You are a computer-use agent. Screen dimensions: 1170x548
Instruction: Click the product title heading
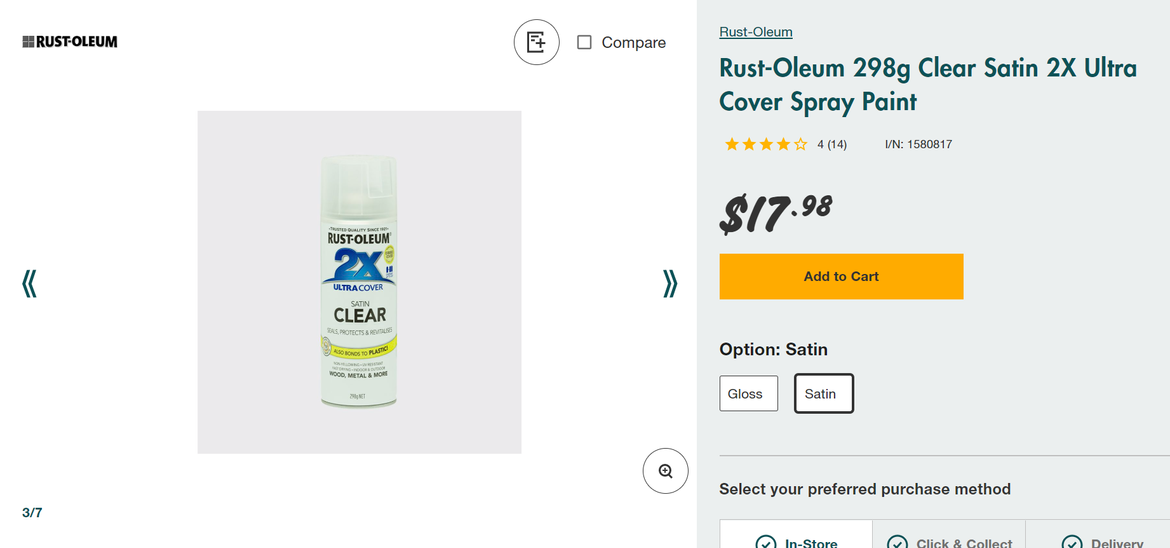pos(927,85)
